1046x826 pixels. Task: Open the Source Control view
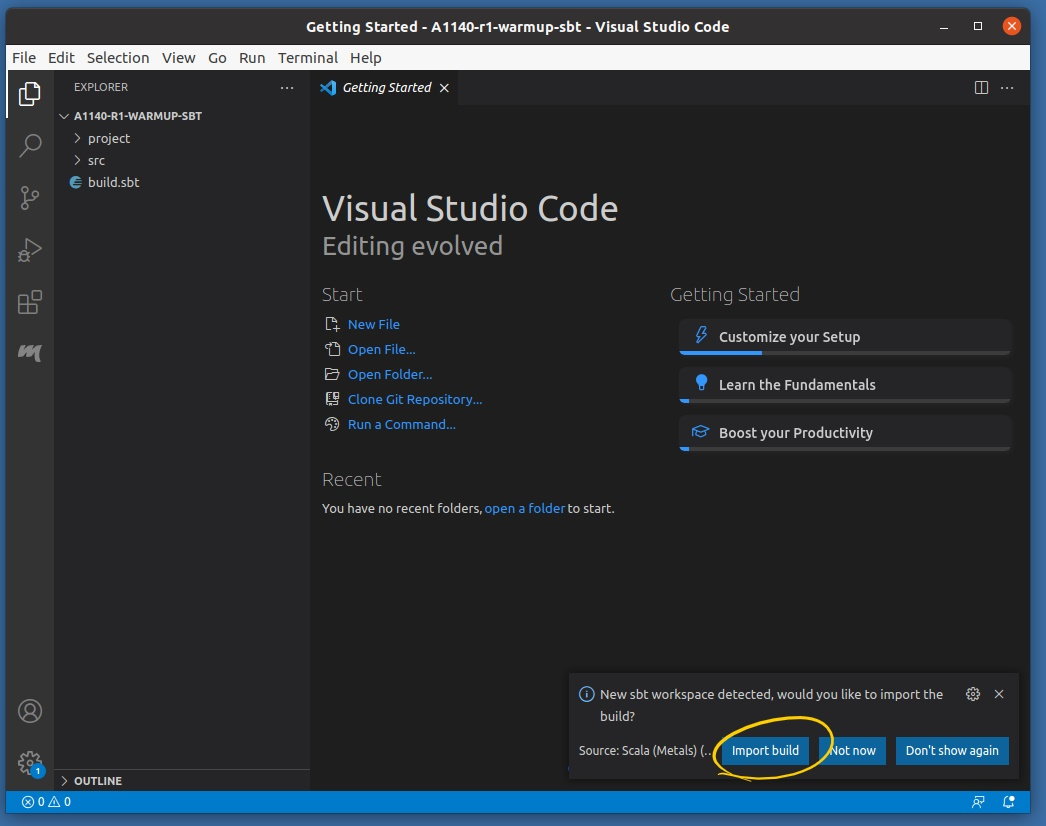[x=30, y=198]
